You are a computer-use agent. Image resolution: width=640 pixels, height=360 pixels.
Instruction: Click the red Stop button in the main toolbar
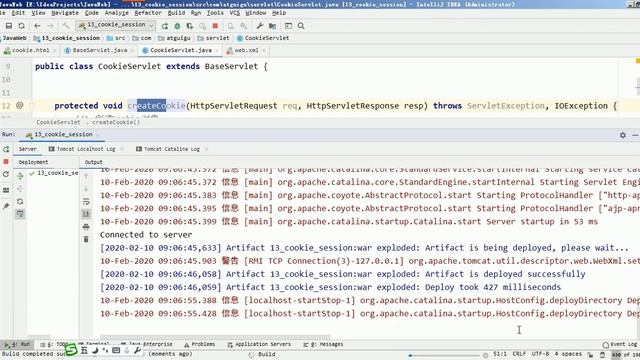click(215, 26)
